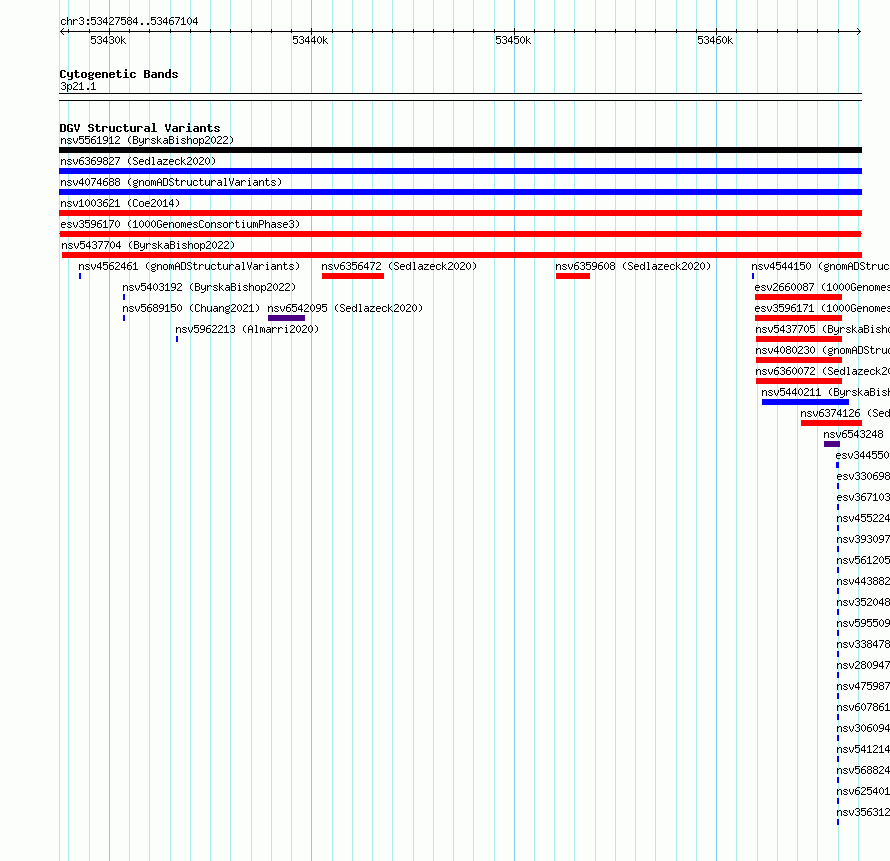
Task: Click the blue bar under nsv6369827
Action: coord(460,171)
